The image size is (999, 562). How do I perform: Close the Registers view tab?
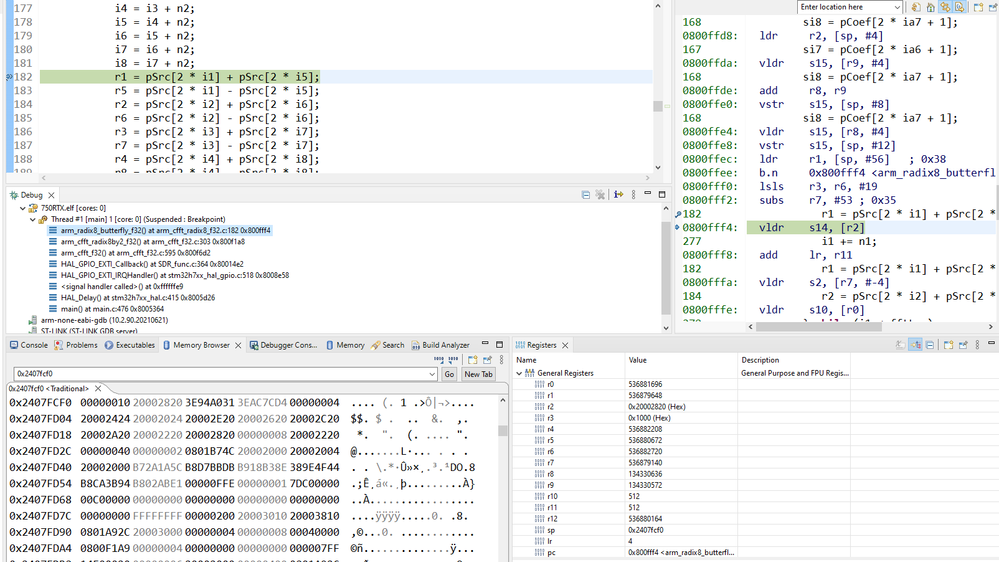pos(565,345)
